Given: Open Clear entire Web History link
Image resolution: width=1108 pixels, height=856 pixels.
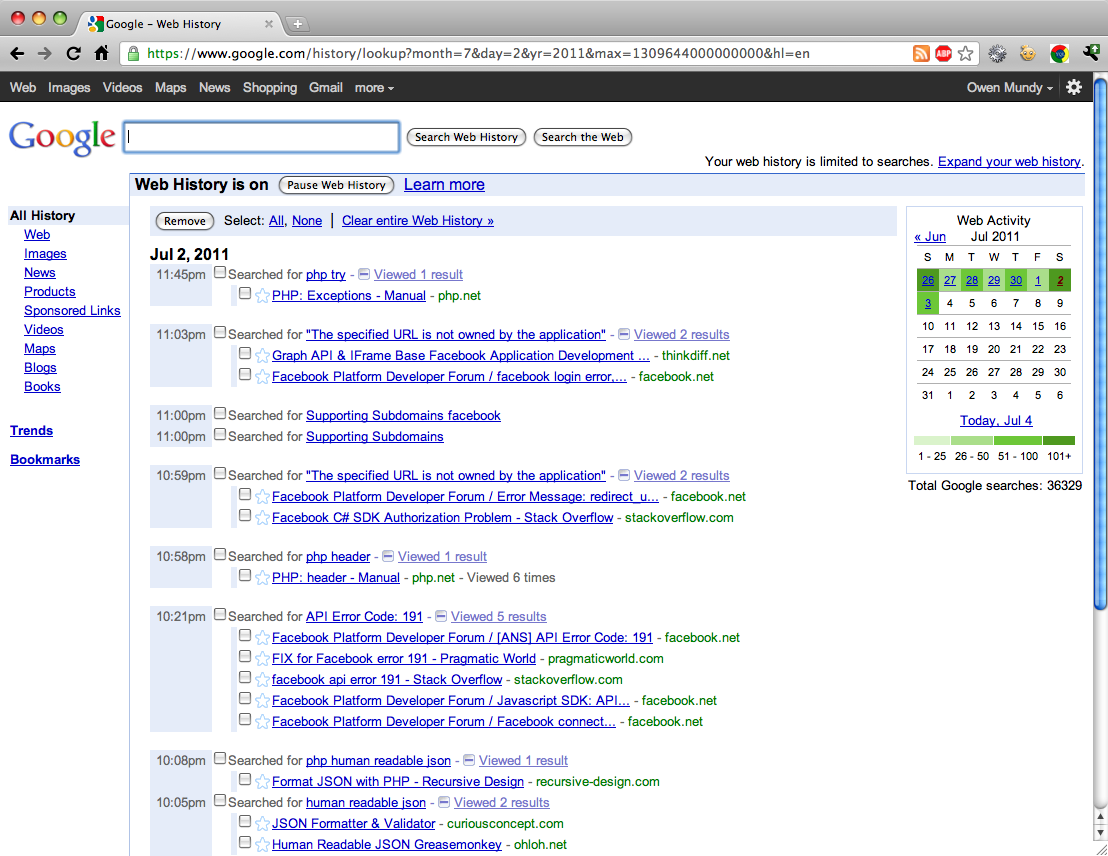Looking at the screenshot, I should (x=418, y=221).
